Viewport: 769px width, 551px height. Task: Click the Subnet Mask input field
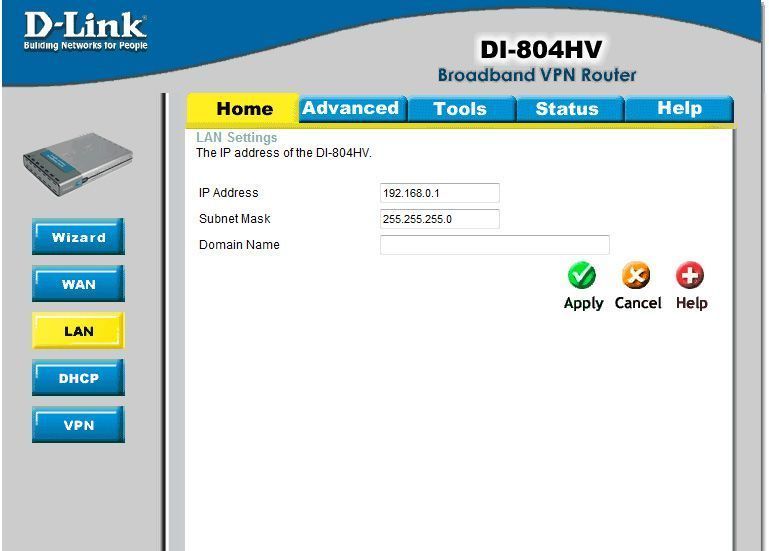coord(440,219)
